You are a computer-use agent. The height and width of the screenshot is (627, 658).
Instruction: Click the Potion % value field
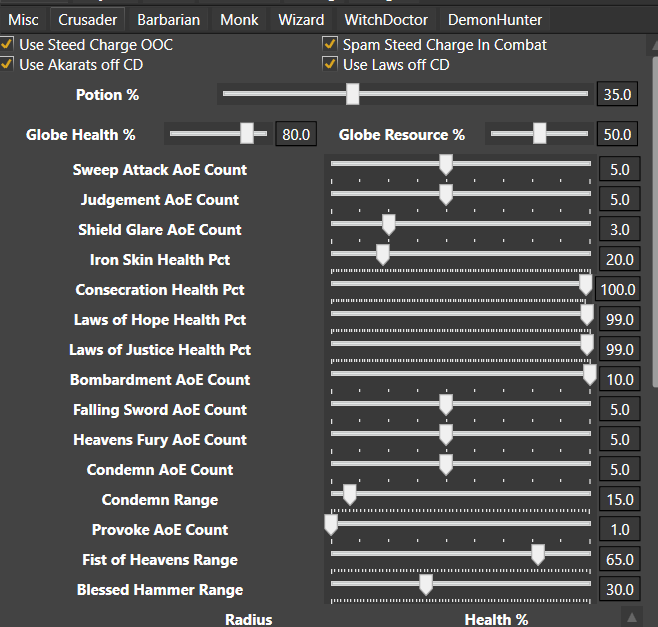pyautogui.click(x=616, y=95)
